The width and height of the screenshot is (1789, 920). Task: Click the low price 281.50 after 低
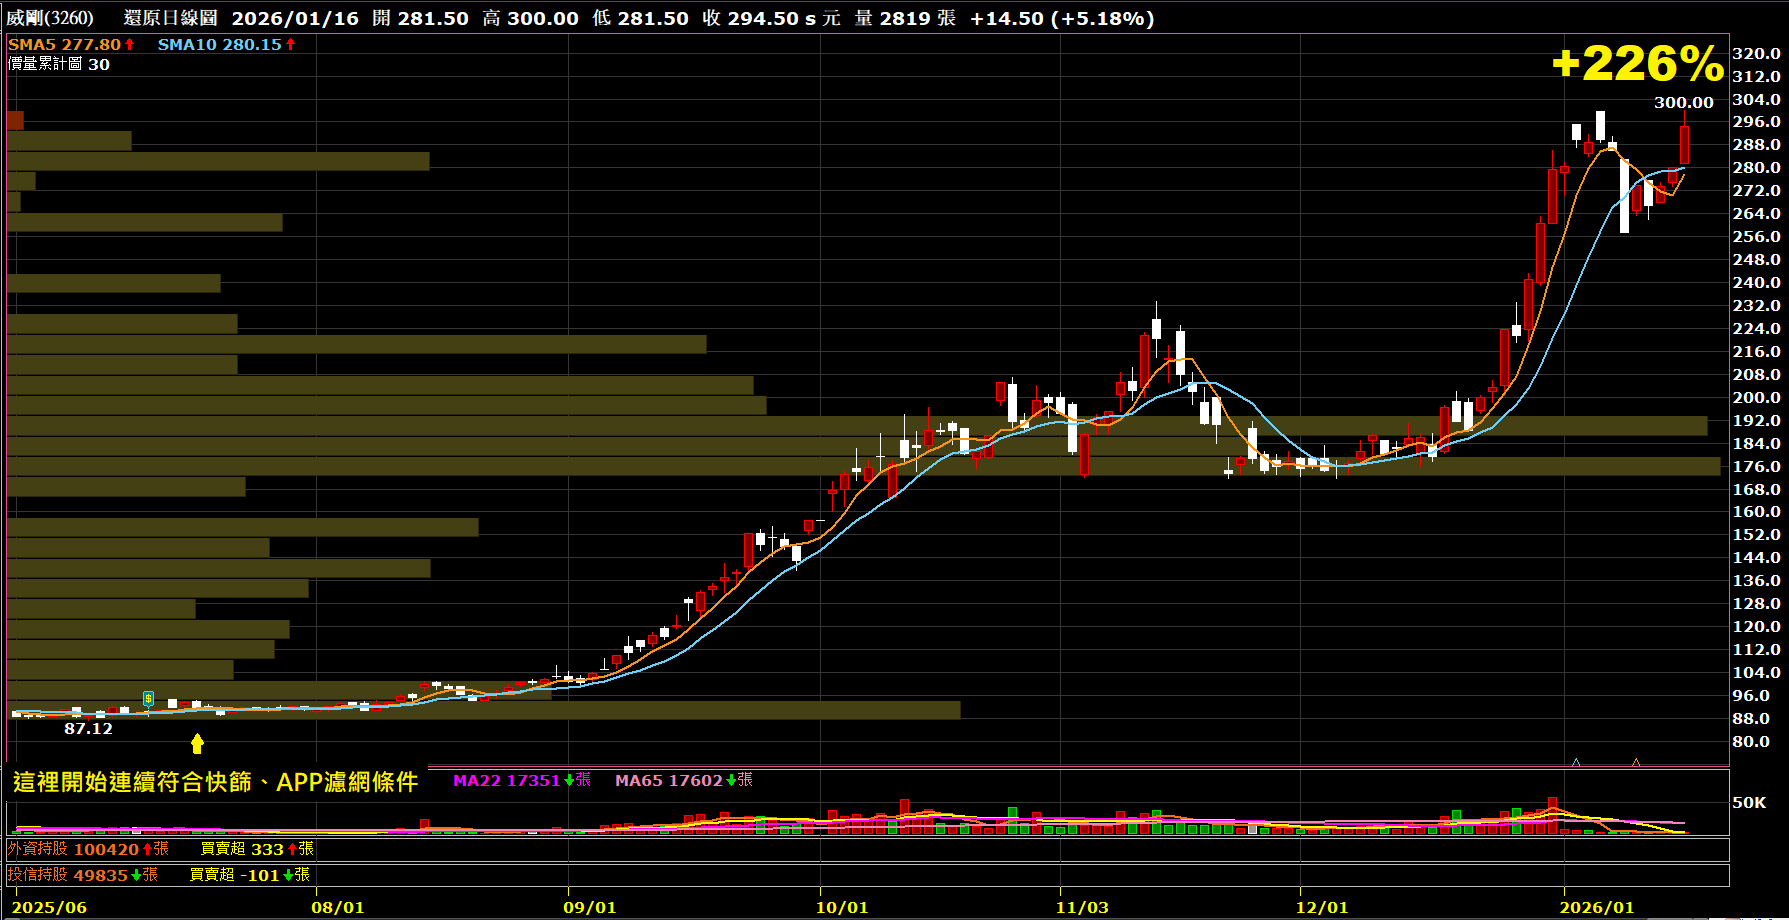click(x=652, y=18)
